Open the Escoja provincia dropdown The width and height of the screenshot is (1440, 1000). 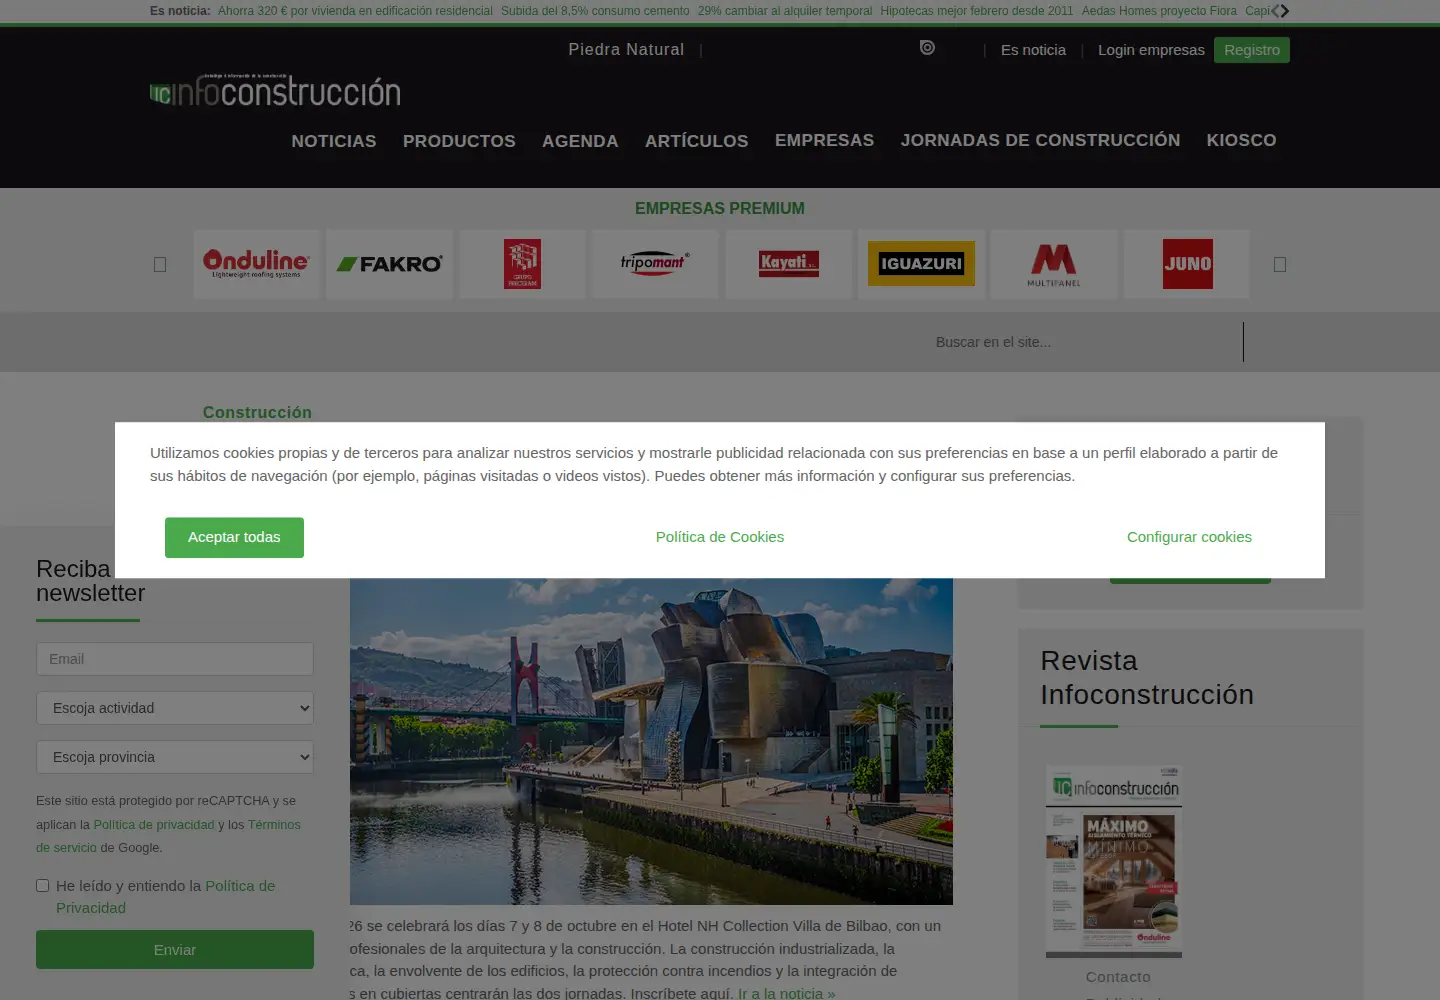click(175, 757)
